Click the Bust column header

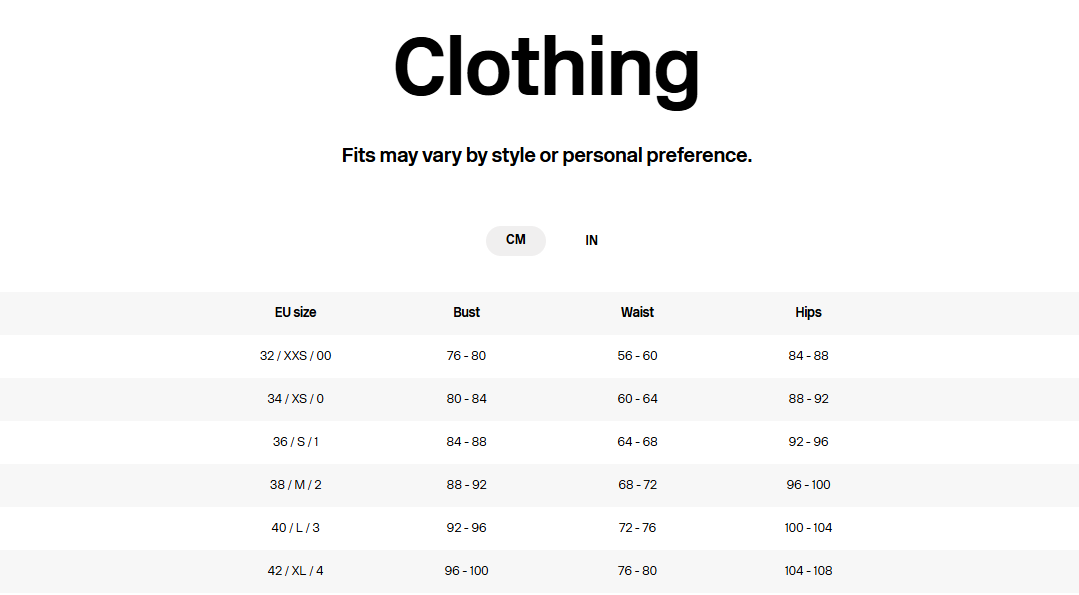(466, 312)
